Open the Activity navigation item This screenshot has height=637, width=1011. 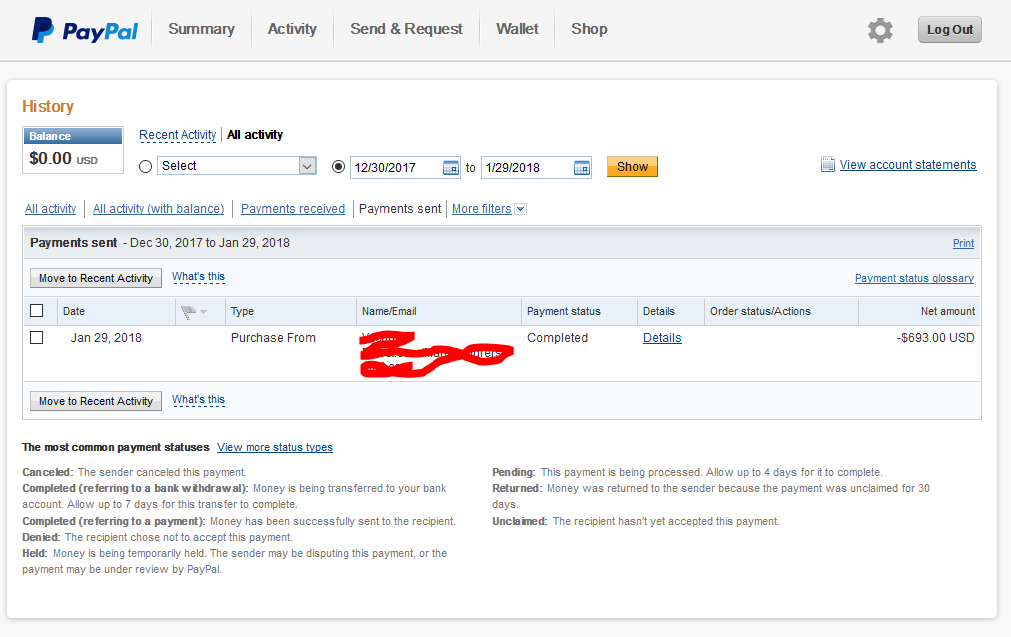pyautogui.click(x=292, y=29)
